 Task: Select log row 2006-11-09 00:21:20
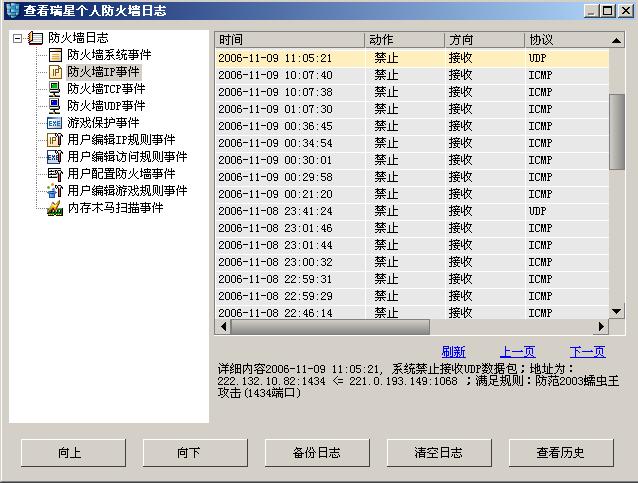point(412,194)
